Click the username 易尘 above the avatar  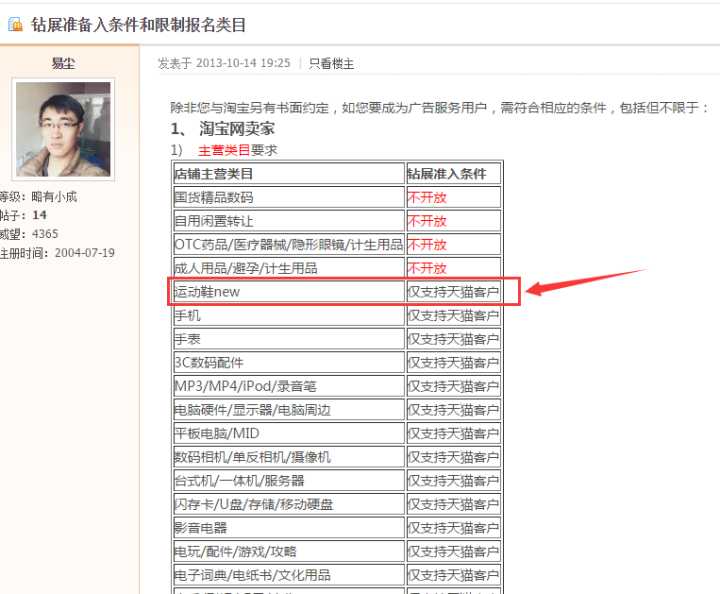click(x=64, y=63)
